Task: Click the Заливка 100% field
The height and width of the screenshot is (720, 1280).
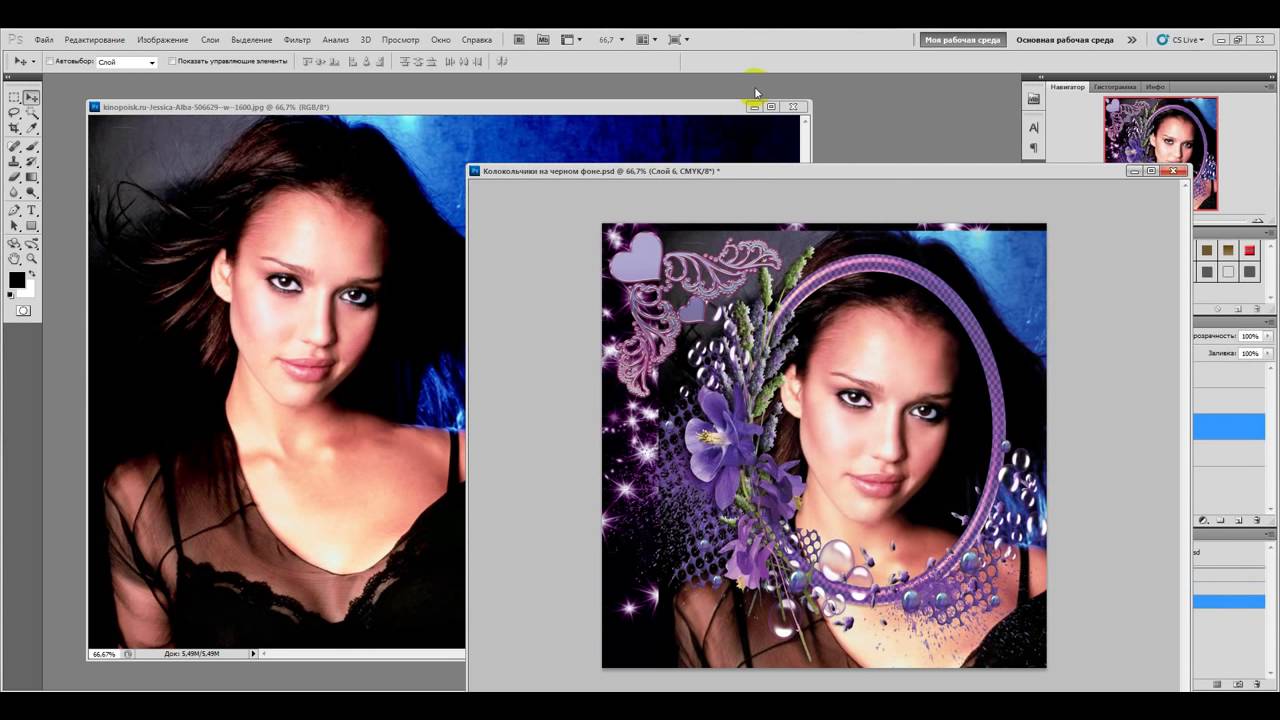Action: (x=1250, y=353)
